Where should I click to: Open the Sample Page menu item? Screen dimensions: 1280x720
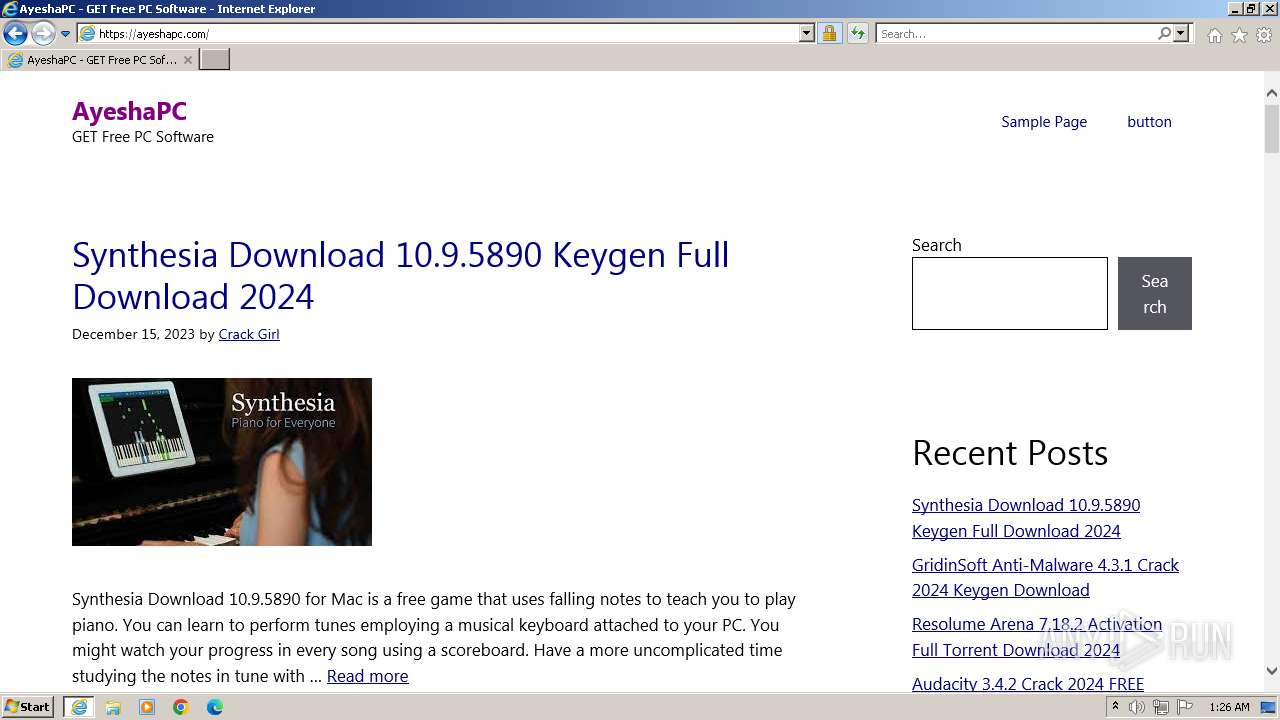point(1044,122)
